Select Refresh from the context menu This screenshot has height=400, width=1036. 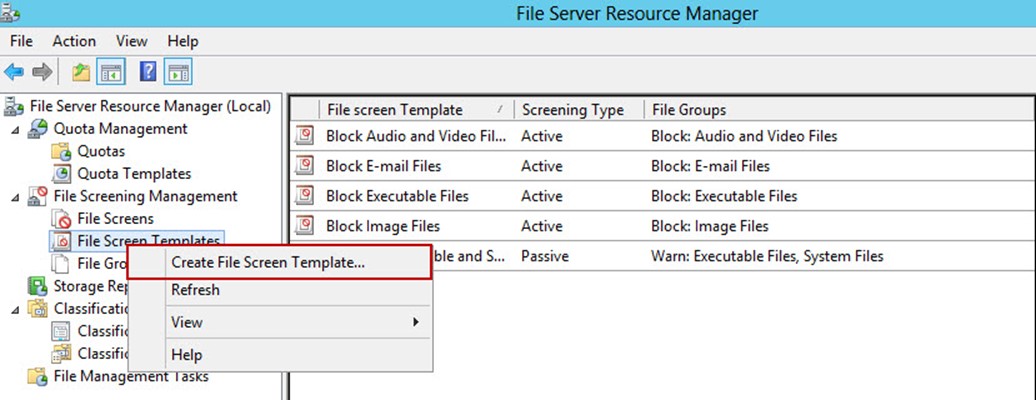pos(195,290)
